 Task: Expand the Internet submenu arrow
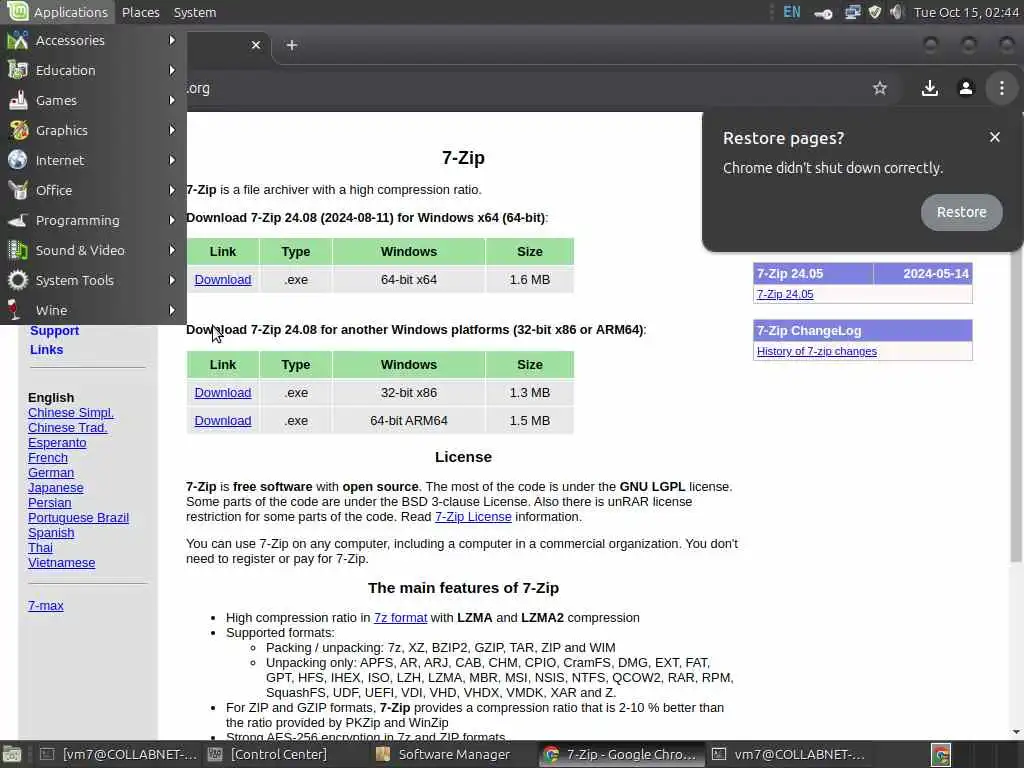point(172,161)
